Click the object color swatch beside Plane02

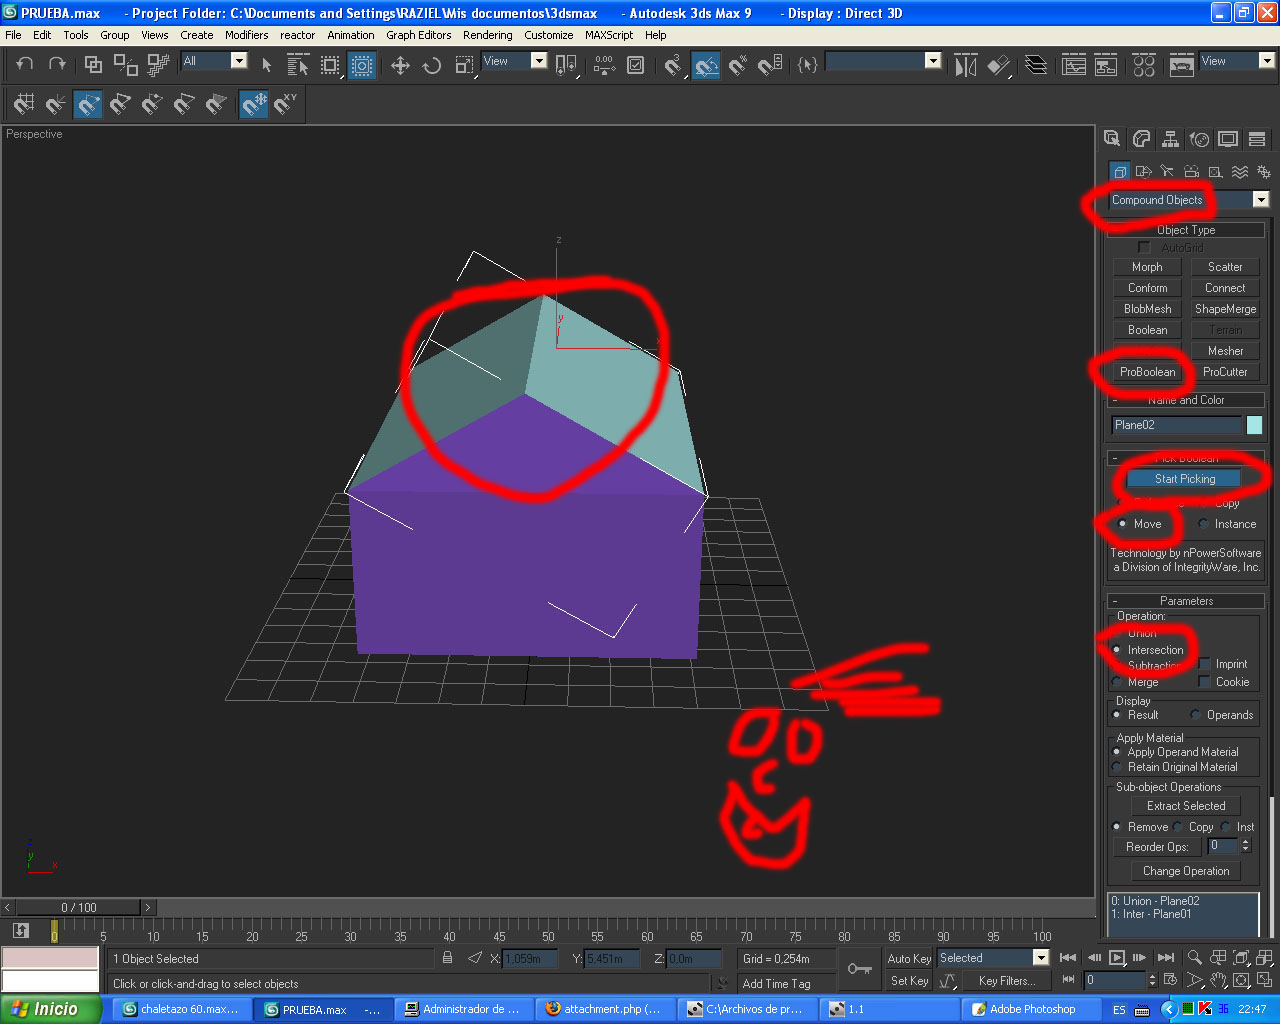tap(1254, 425)
